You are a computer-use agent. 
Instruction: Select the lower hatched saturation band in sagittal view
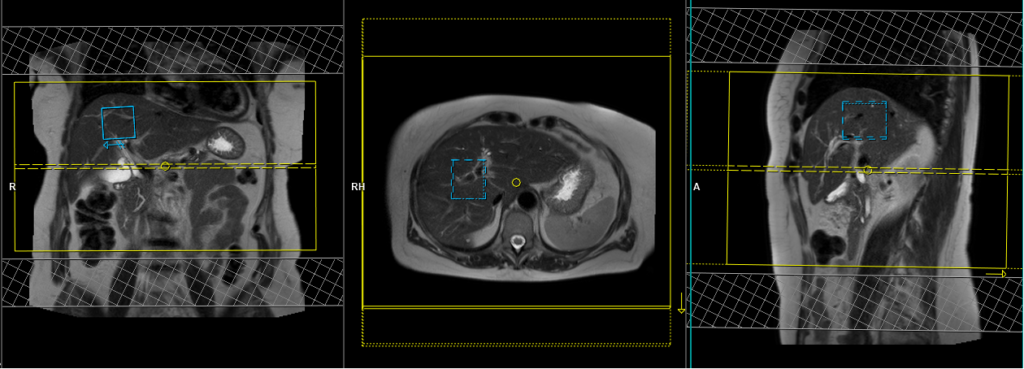pos(856,302)
